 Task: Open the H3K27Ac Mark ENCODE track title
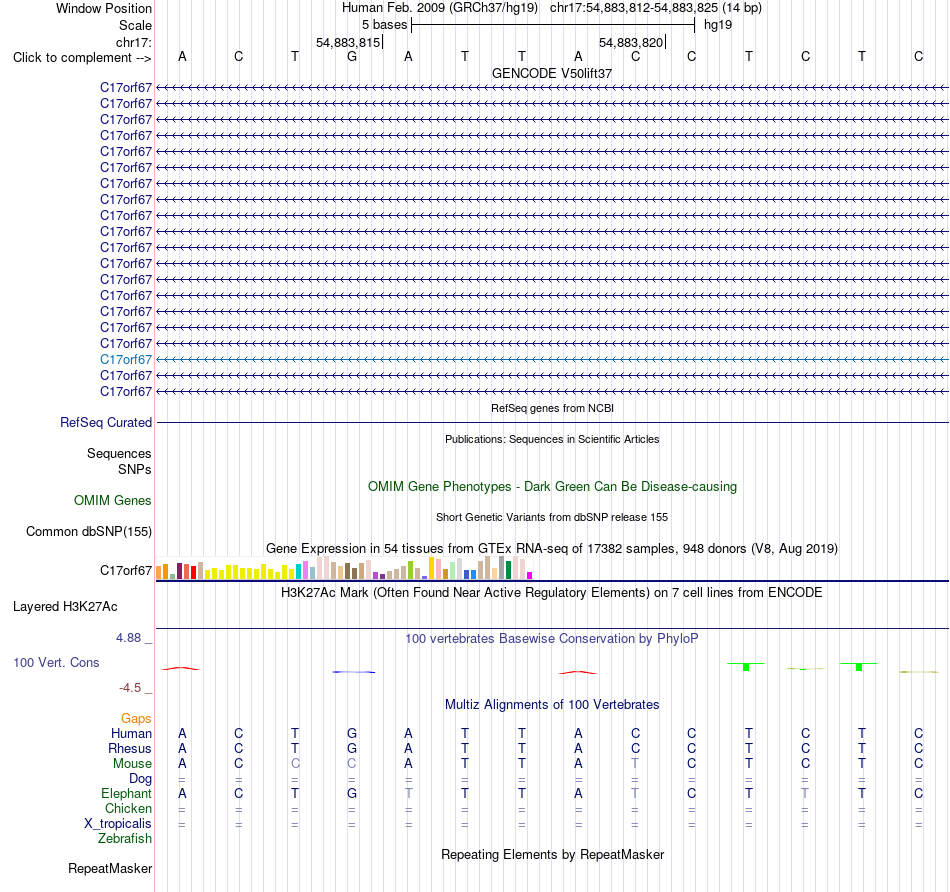551,593
